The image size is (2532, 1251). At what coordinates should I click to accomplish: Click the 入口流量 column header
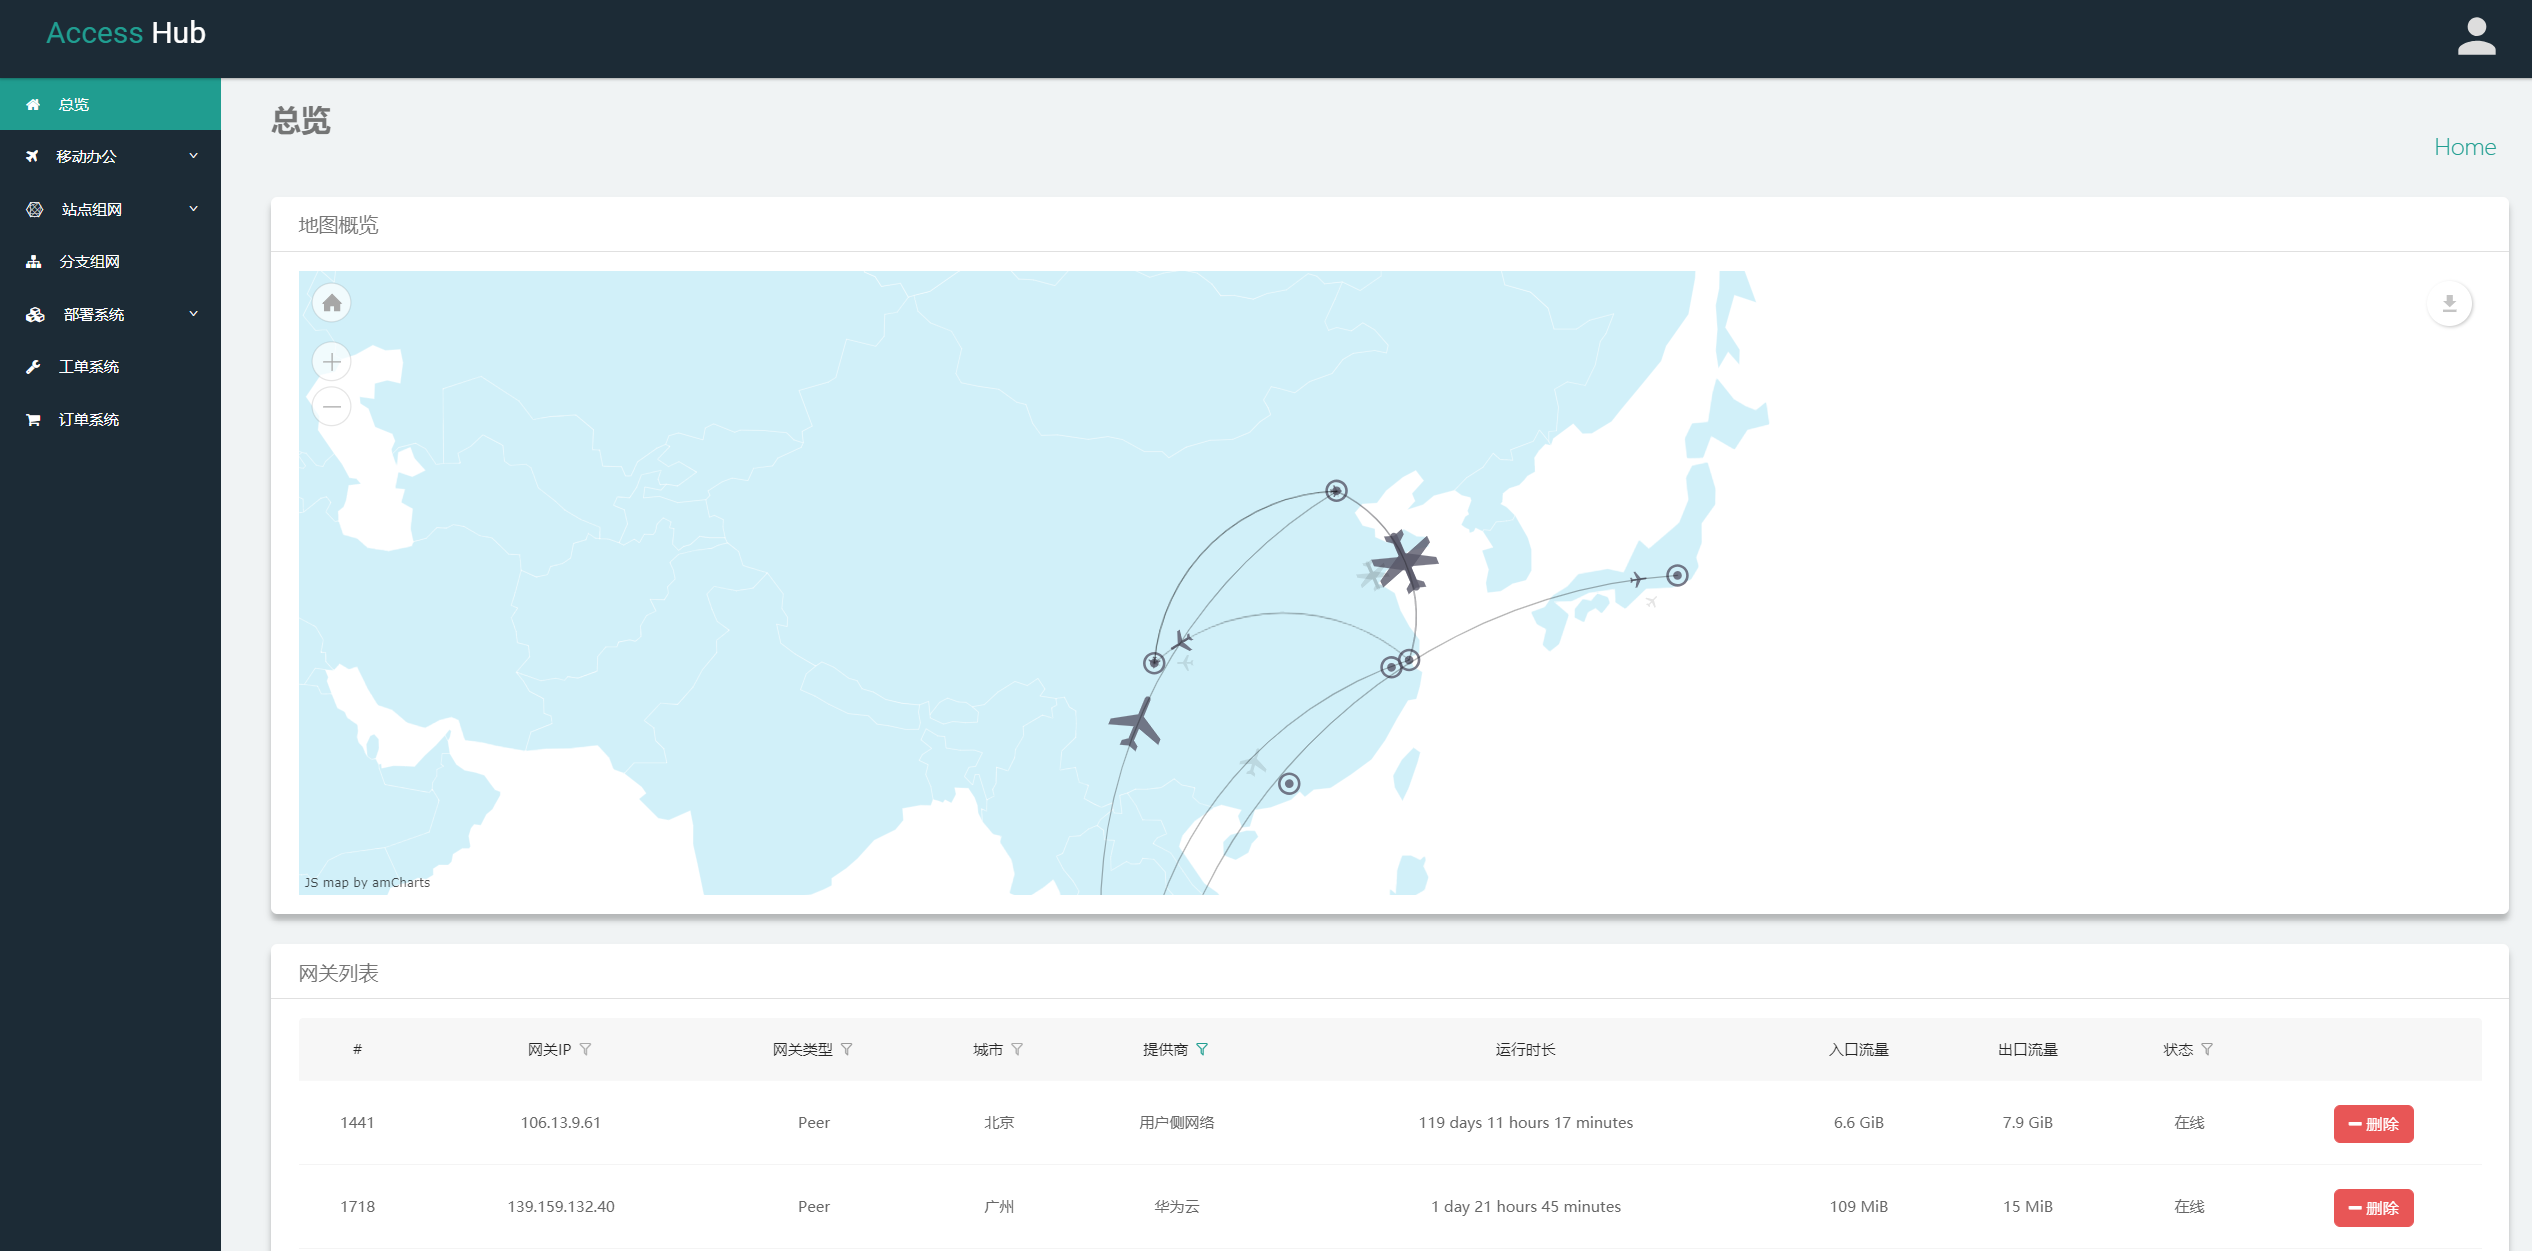(1858, 1049)
